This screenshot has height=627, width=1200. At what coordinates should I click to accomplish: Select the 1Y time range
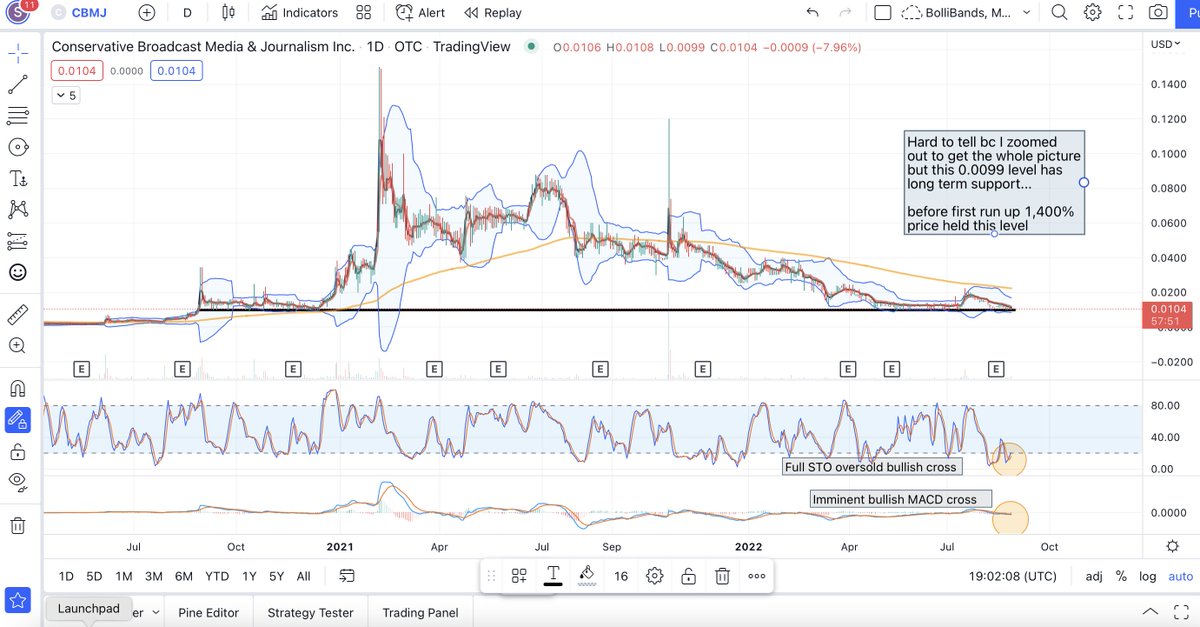tap(249, 576)
